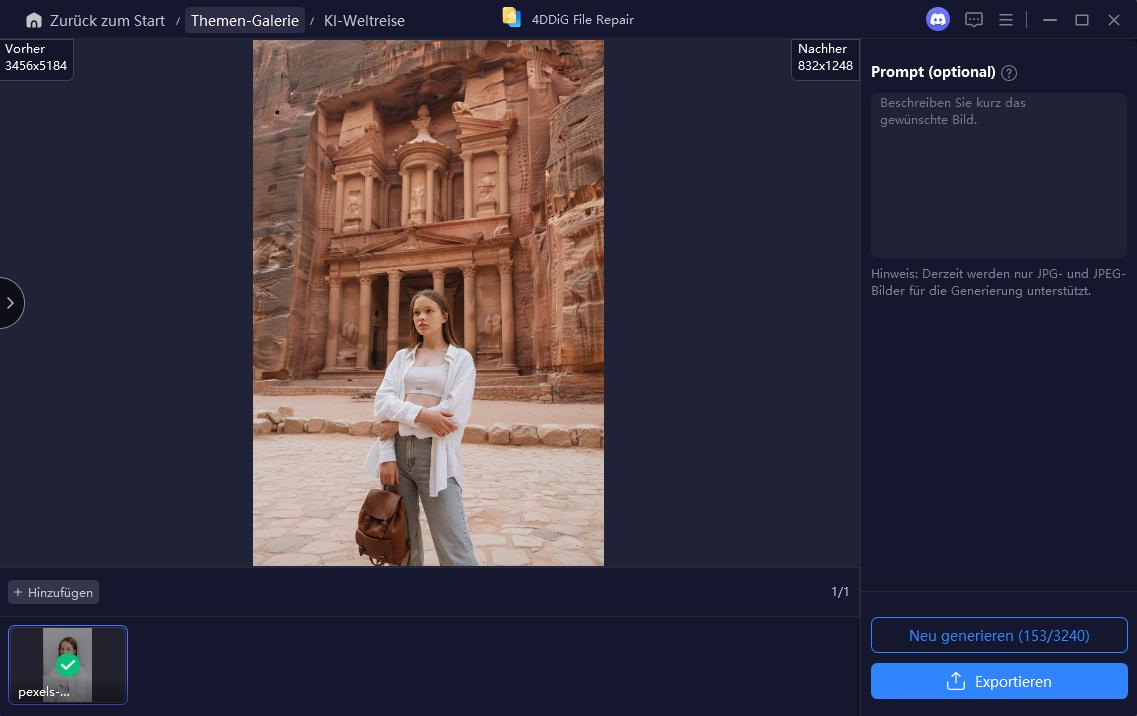This screenshot has height=716, width=1137.
Task: Close the 4DDiG File Repair window
Action: tap(1114, 20)
